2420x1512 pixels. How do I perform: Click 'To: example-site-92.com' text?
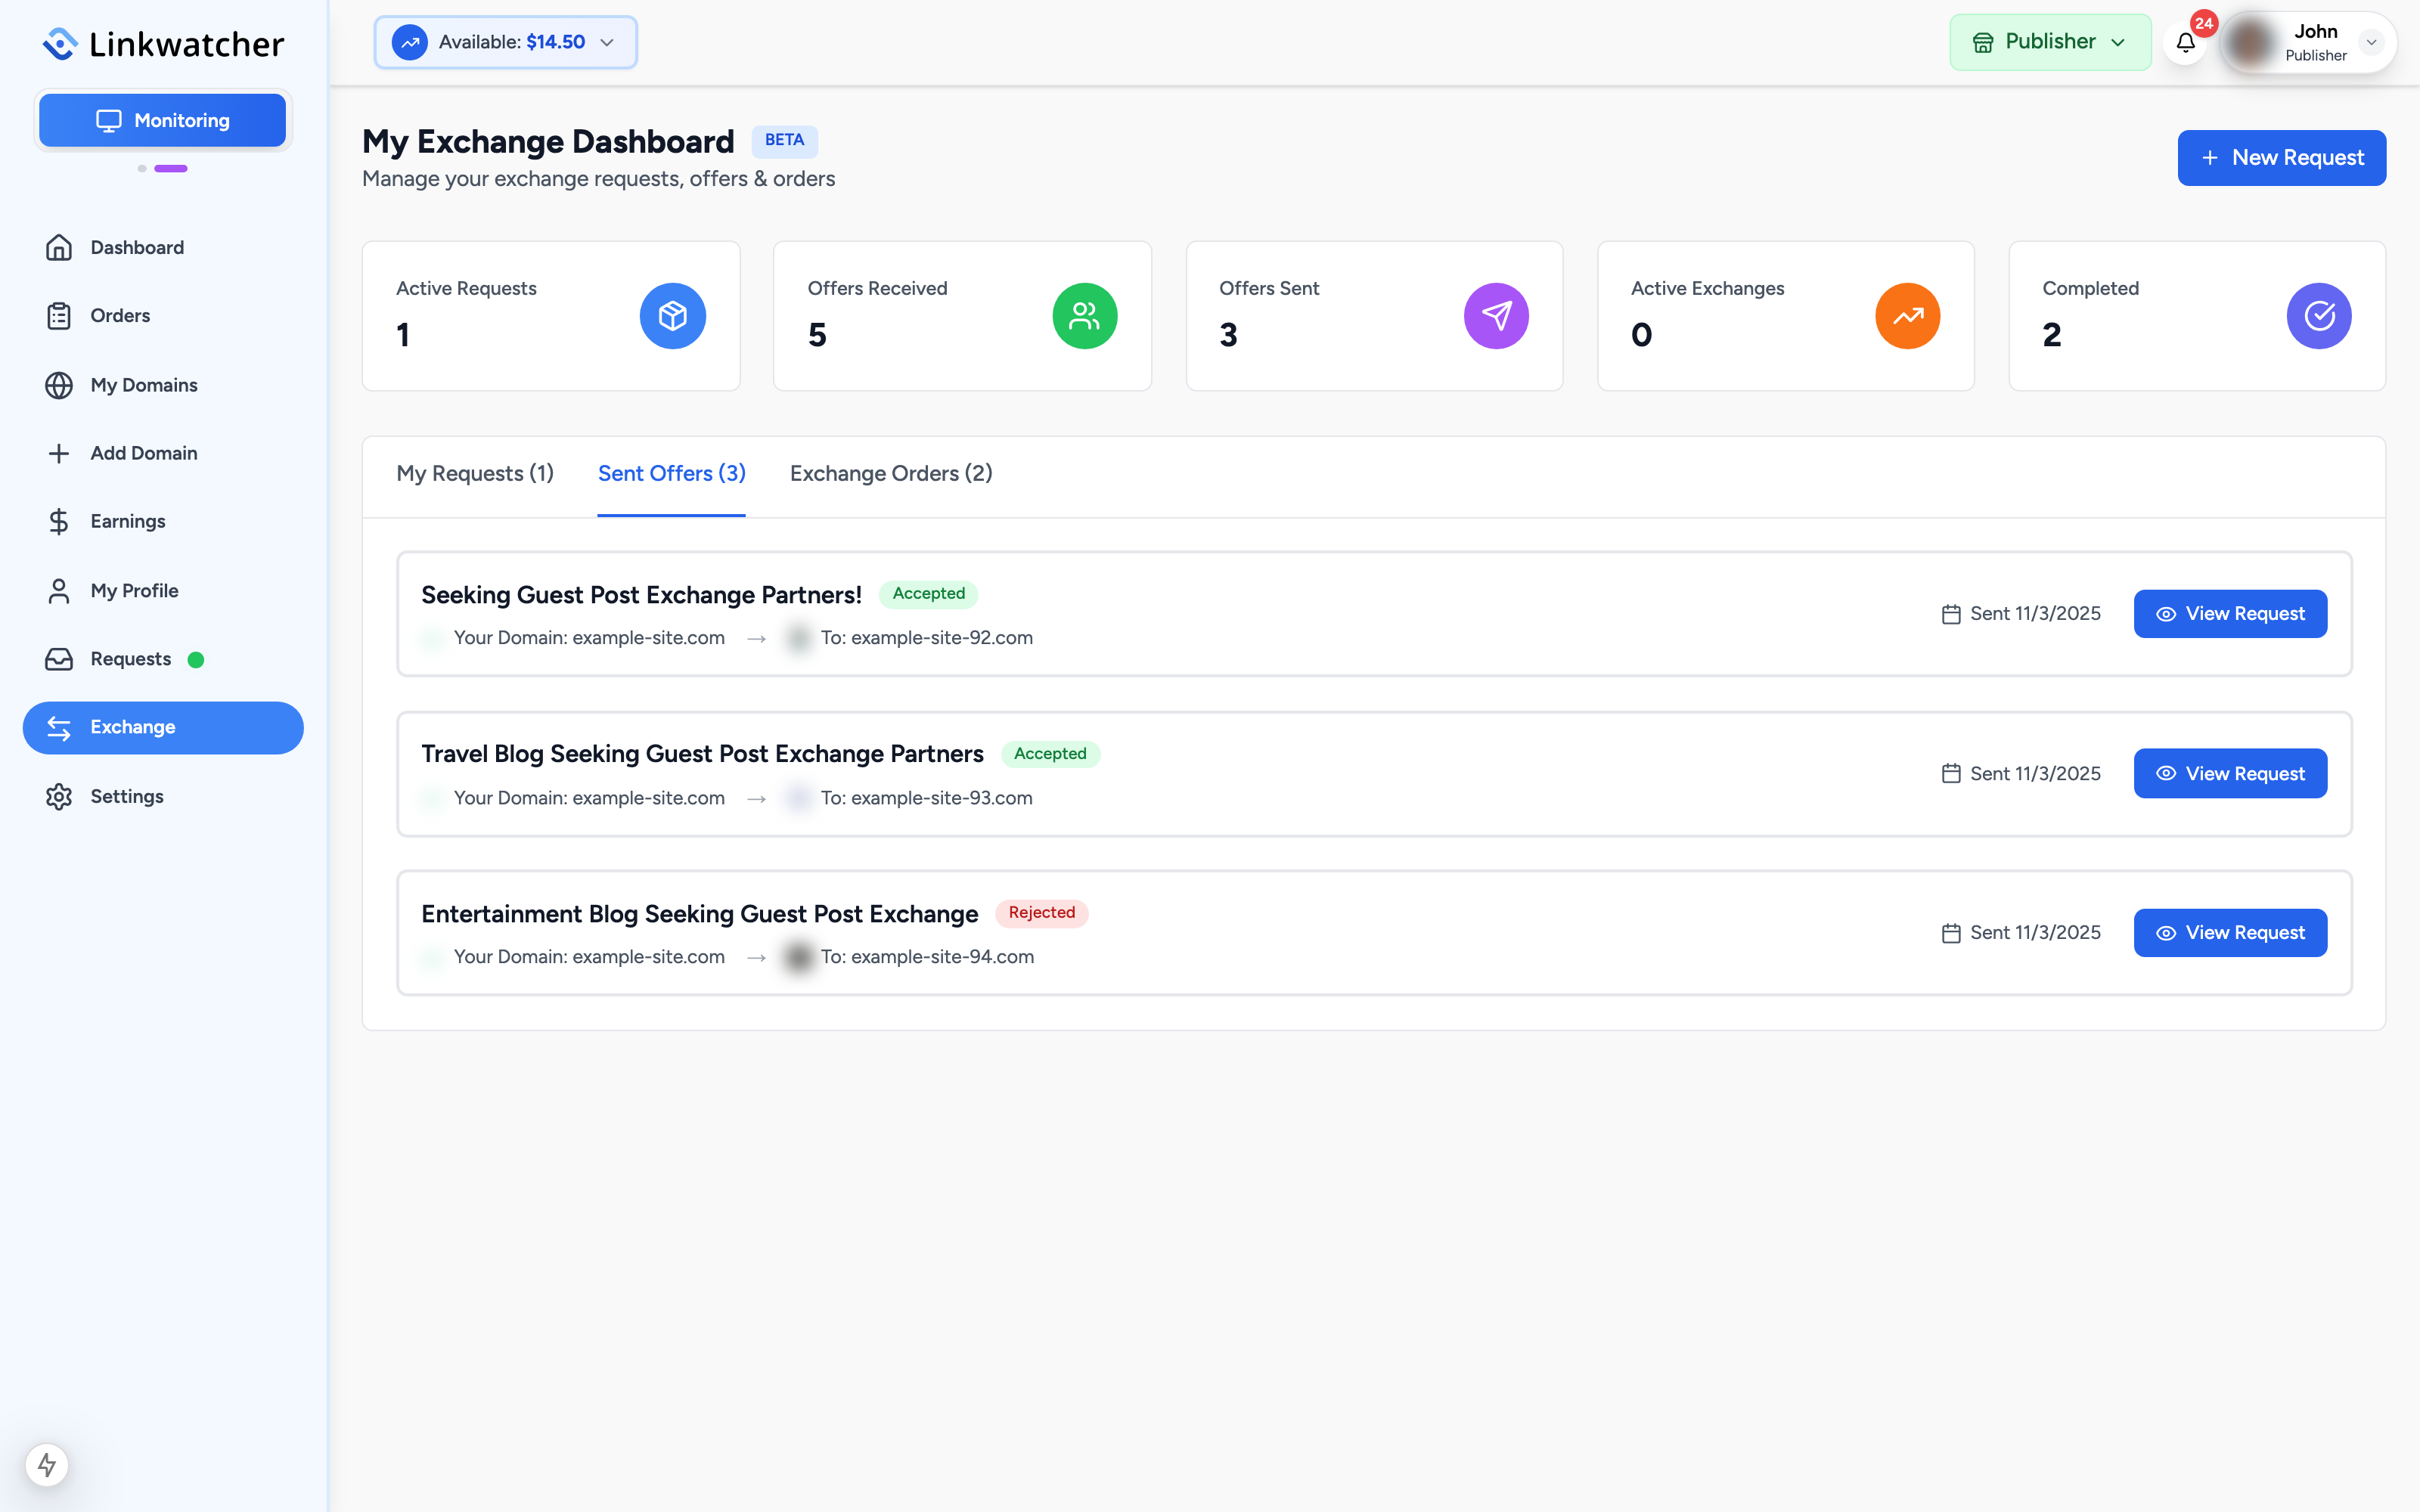[927, 638]
